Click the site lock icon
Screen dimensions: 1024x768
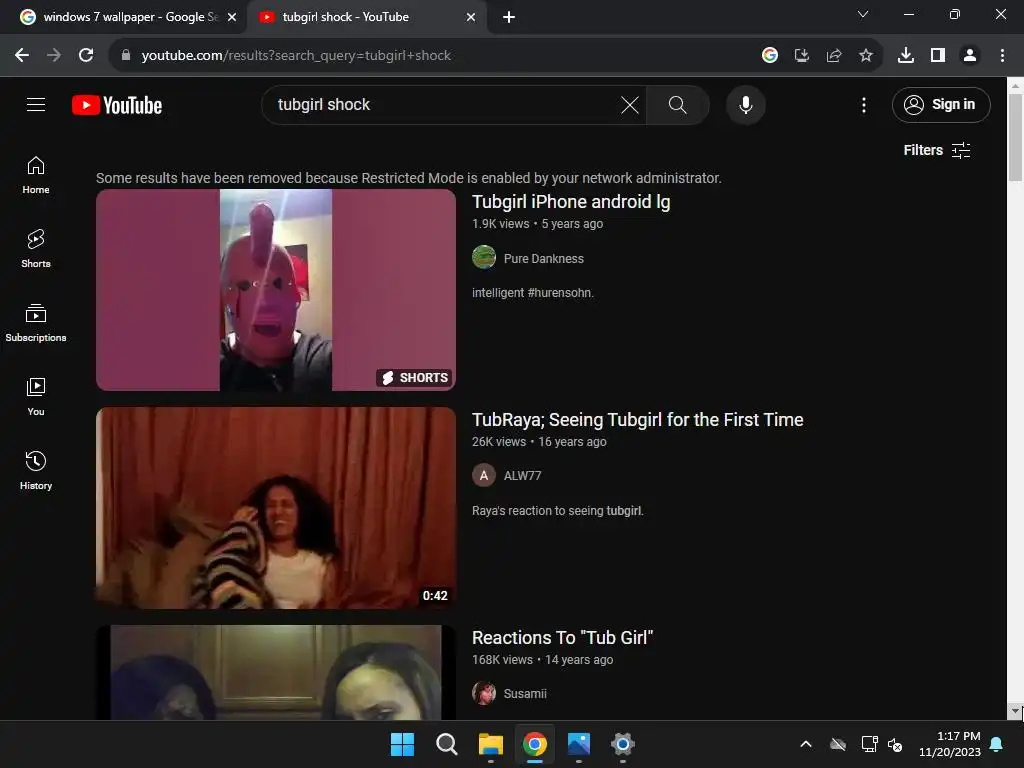(x=126, y=56)
